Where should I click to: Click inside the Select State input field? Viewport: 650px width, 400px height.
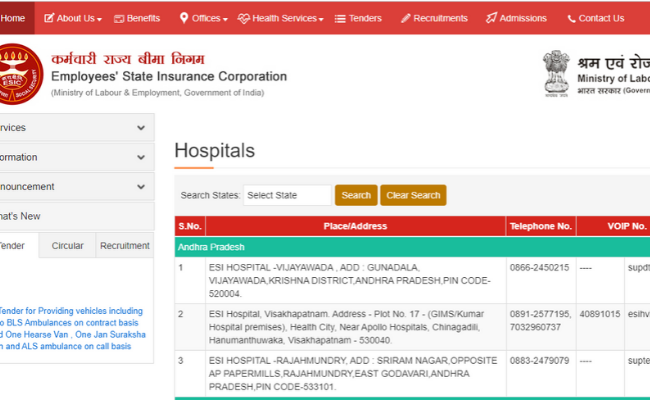click(x=287, y=195)
